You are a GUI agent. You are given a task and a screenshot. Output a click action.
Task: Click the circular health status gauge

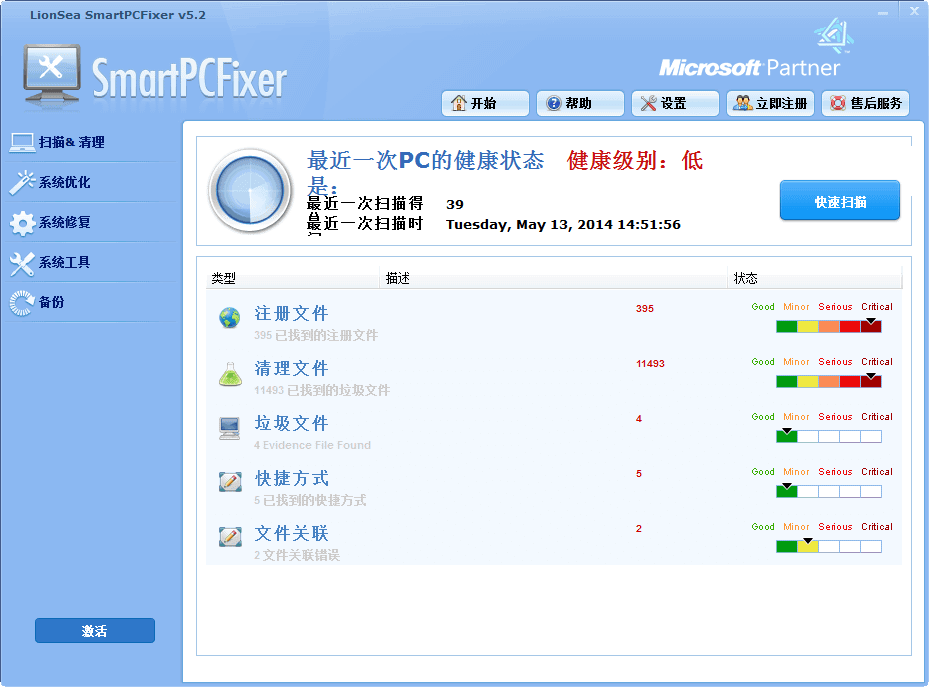point(250,192)
